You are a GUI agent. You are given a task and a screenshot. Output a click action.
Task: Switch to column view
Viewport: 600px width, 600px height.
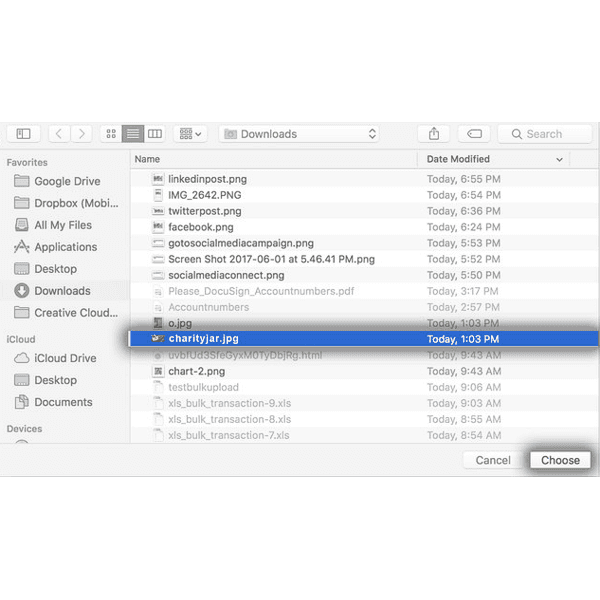tap(154, 134)
